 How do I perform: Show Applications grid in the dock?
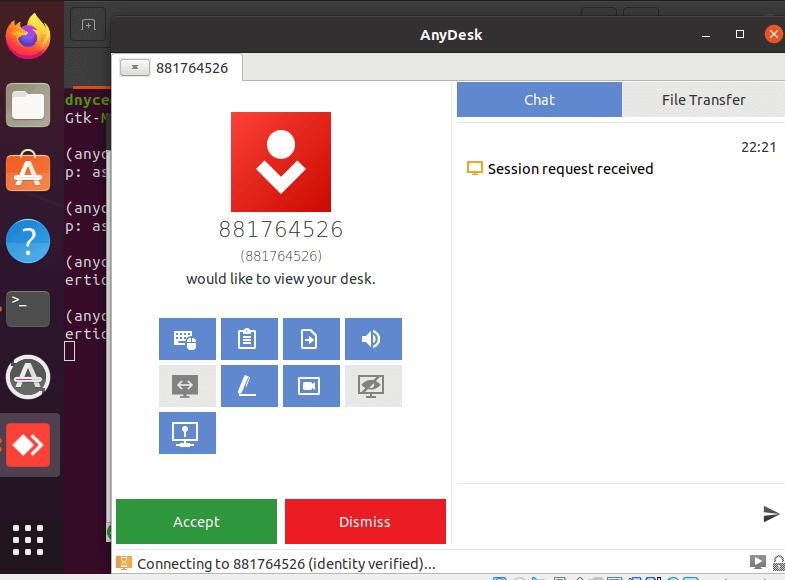(28, 540)
